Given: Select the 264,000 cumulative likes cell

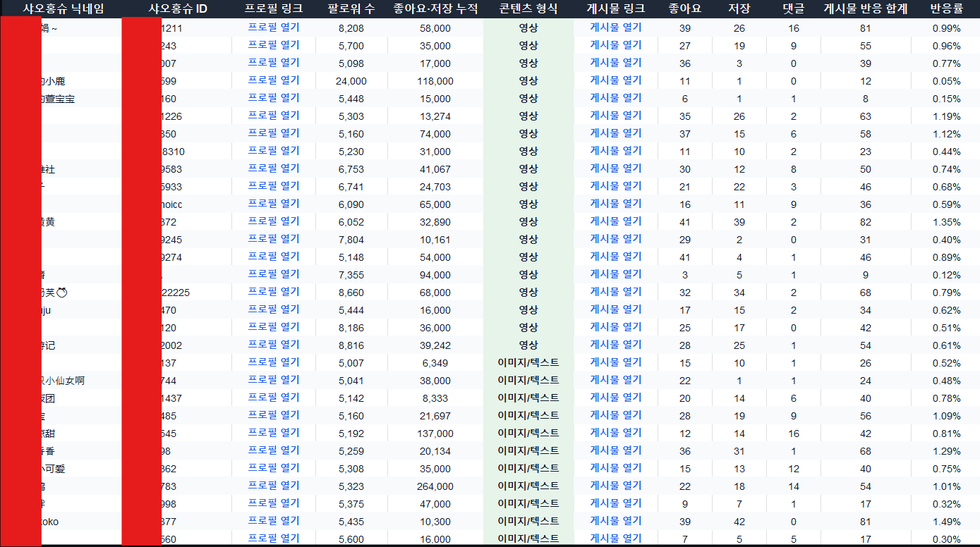Looking at the screenshot, I should [435, 486].
